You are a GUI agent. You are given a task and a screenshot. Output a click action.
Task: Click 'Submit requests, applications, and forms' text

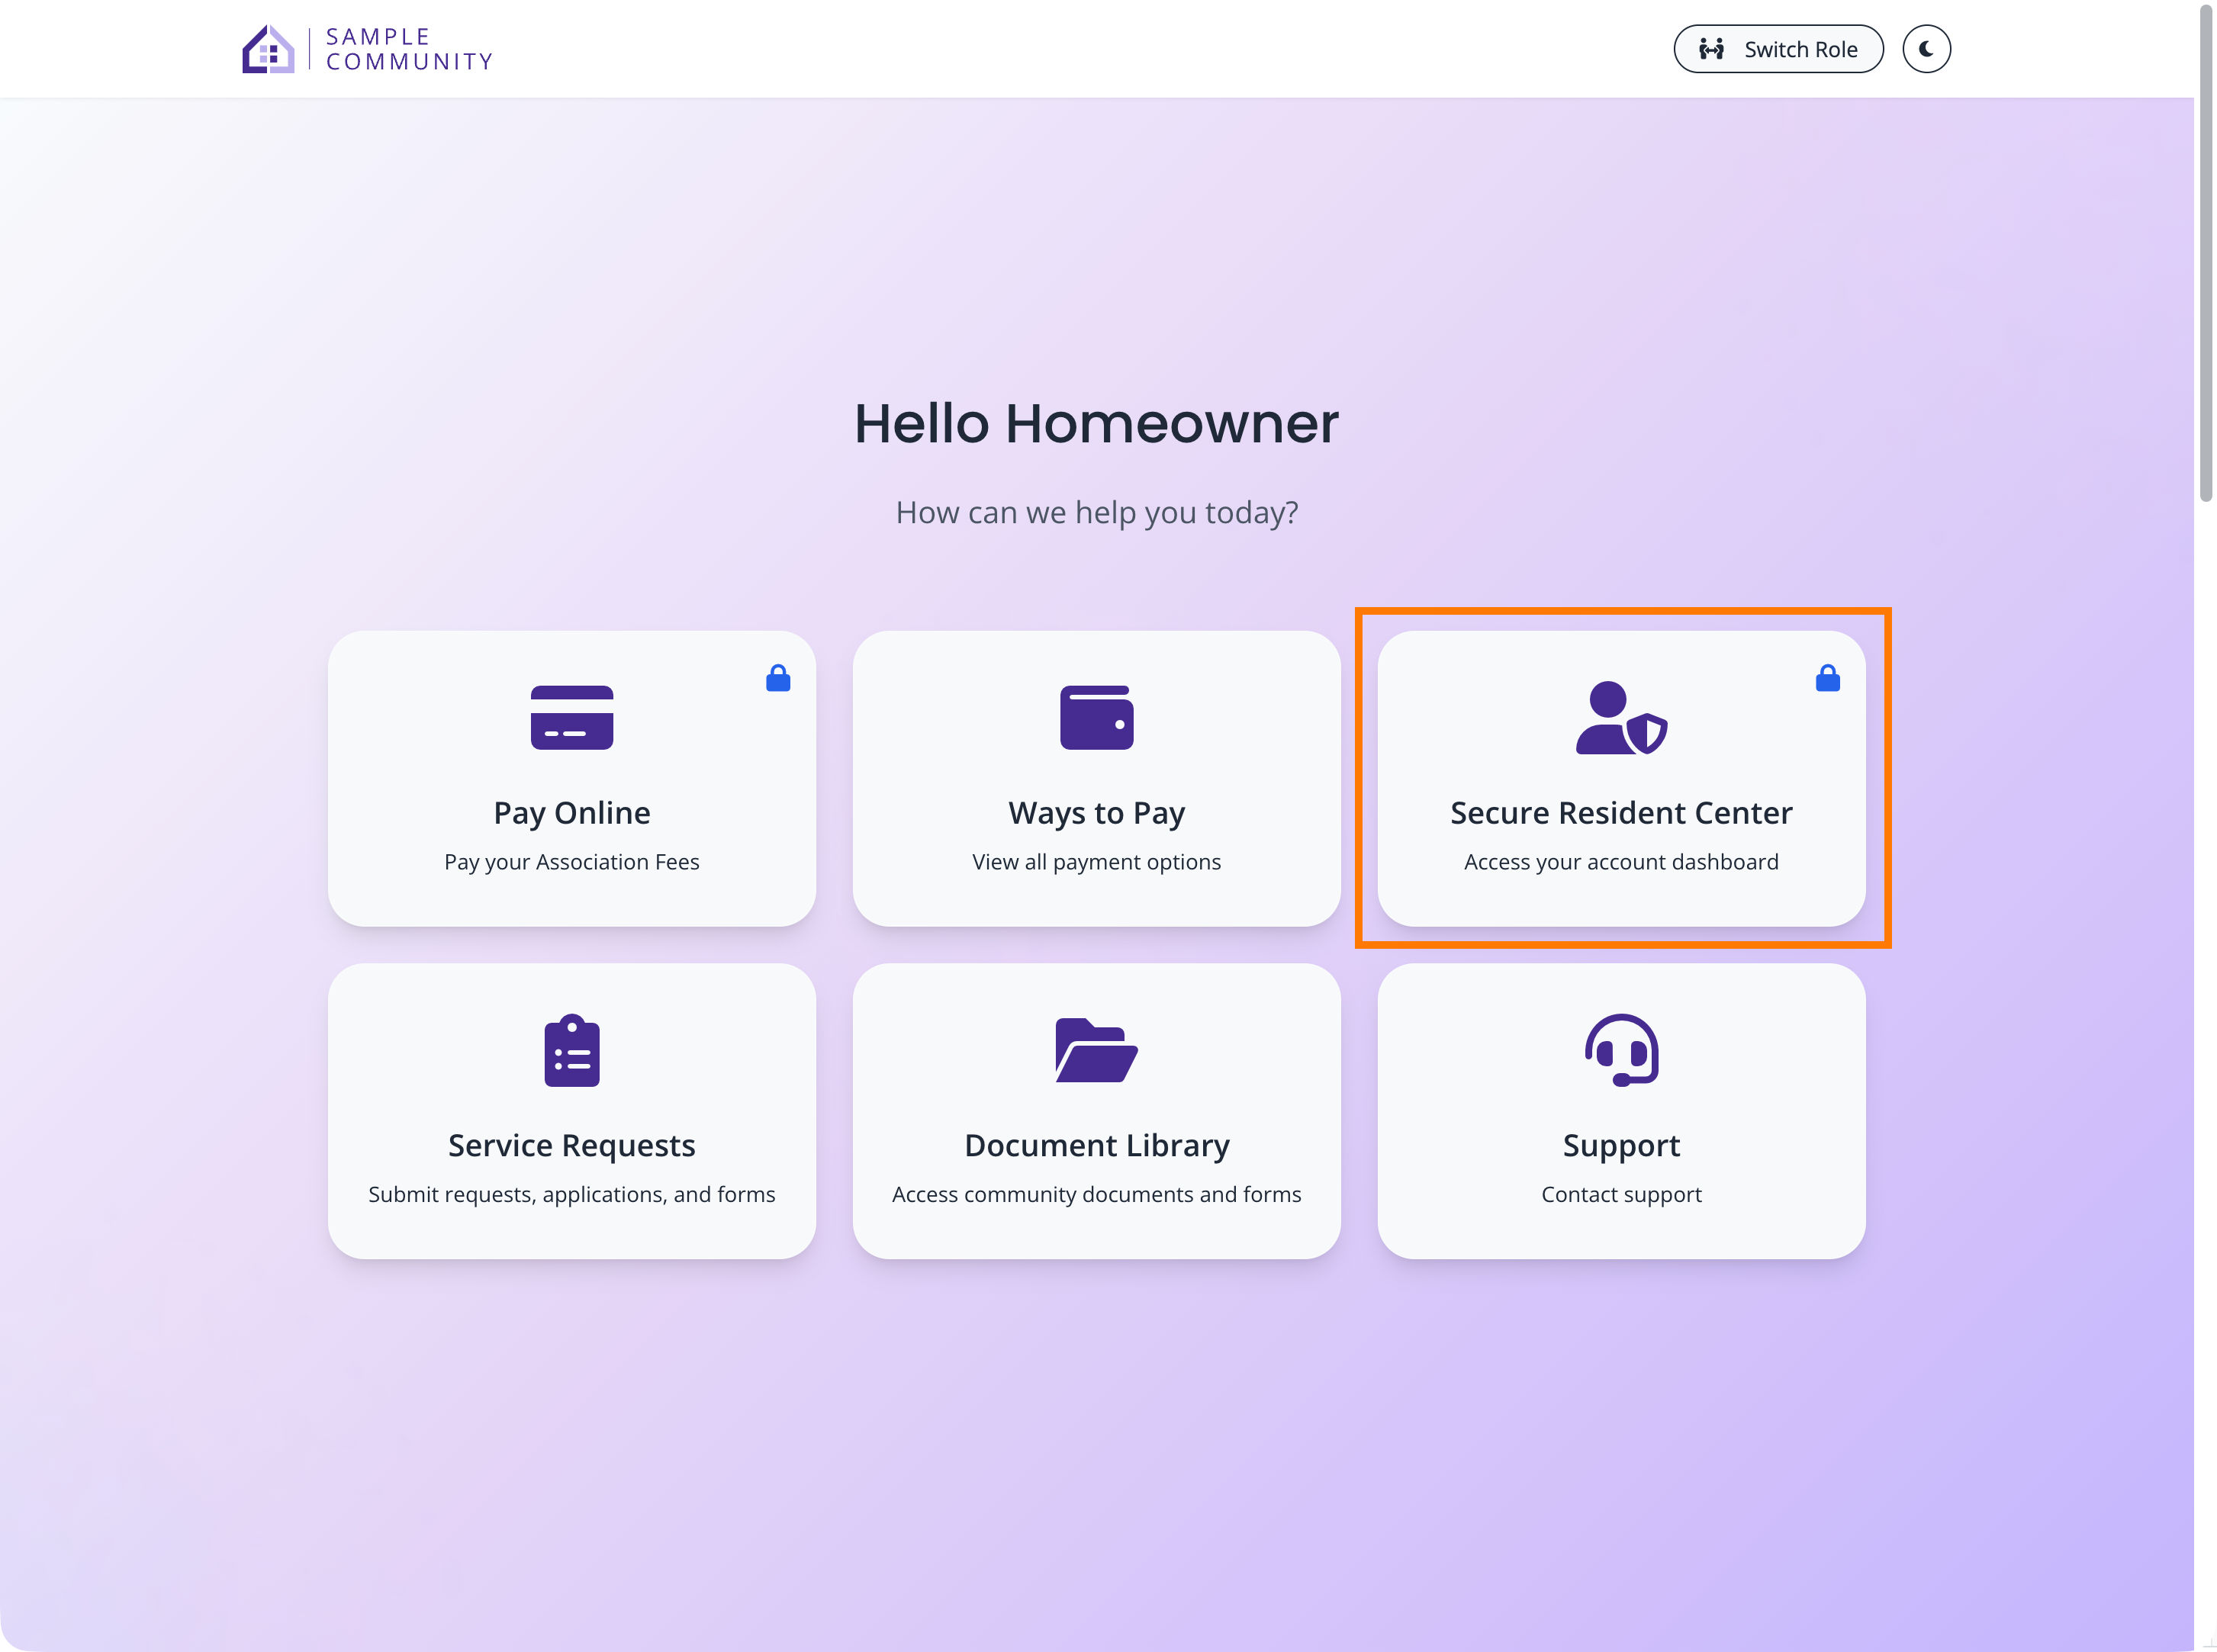click(572, 1194)
